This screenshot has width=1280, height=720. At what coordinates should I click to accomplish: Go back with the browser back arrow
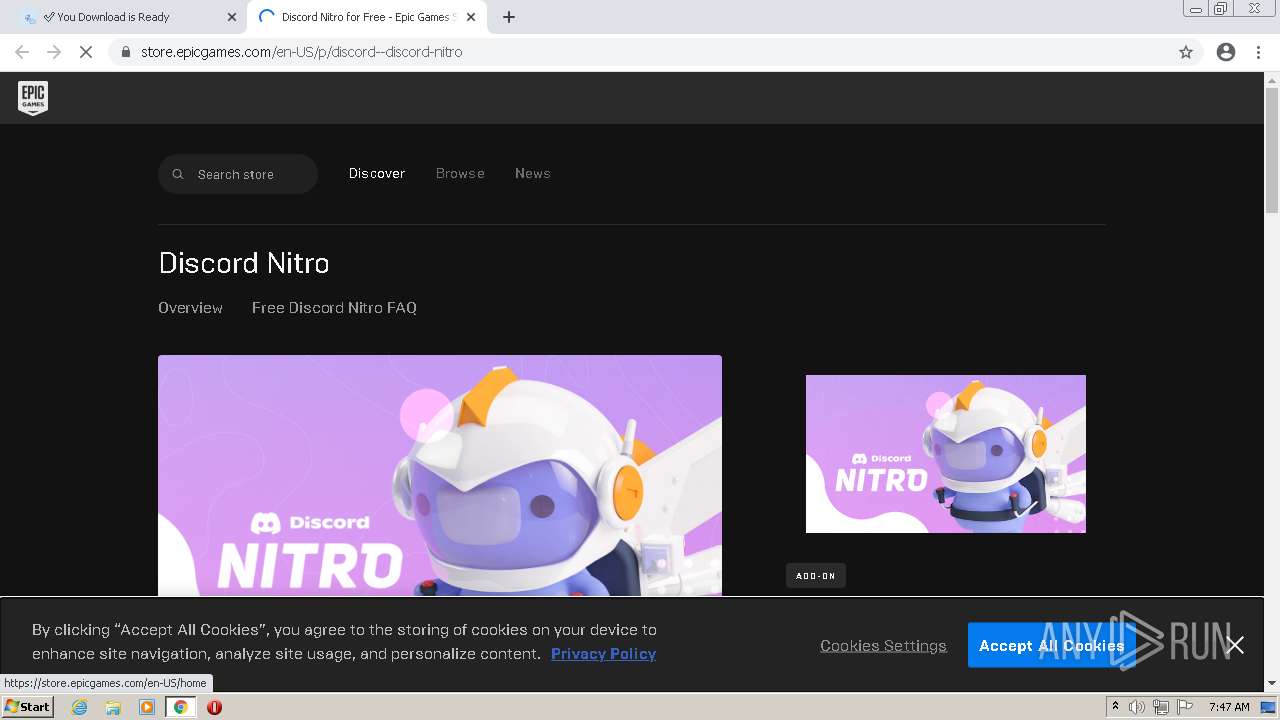click(22, 52)
